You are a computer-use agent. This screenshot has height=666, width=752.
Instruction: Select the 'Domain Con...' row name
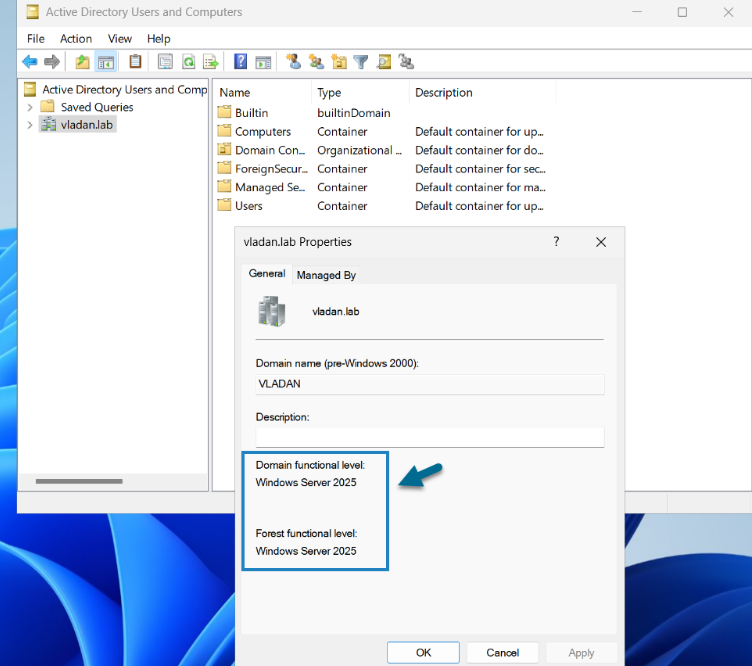270,150
